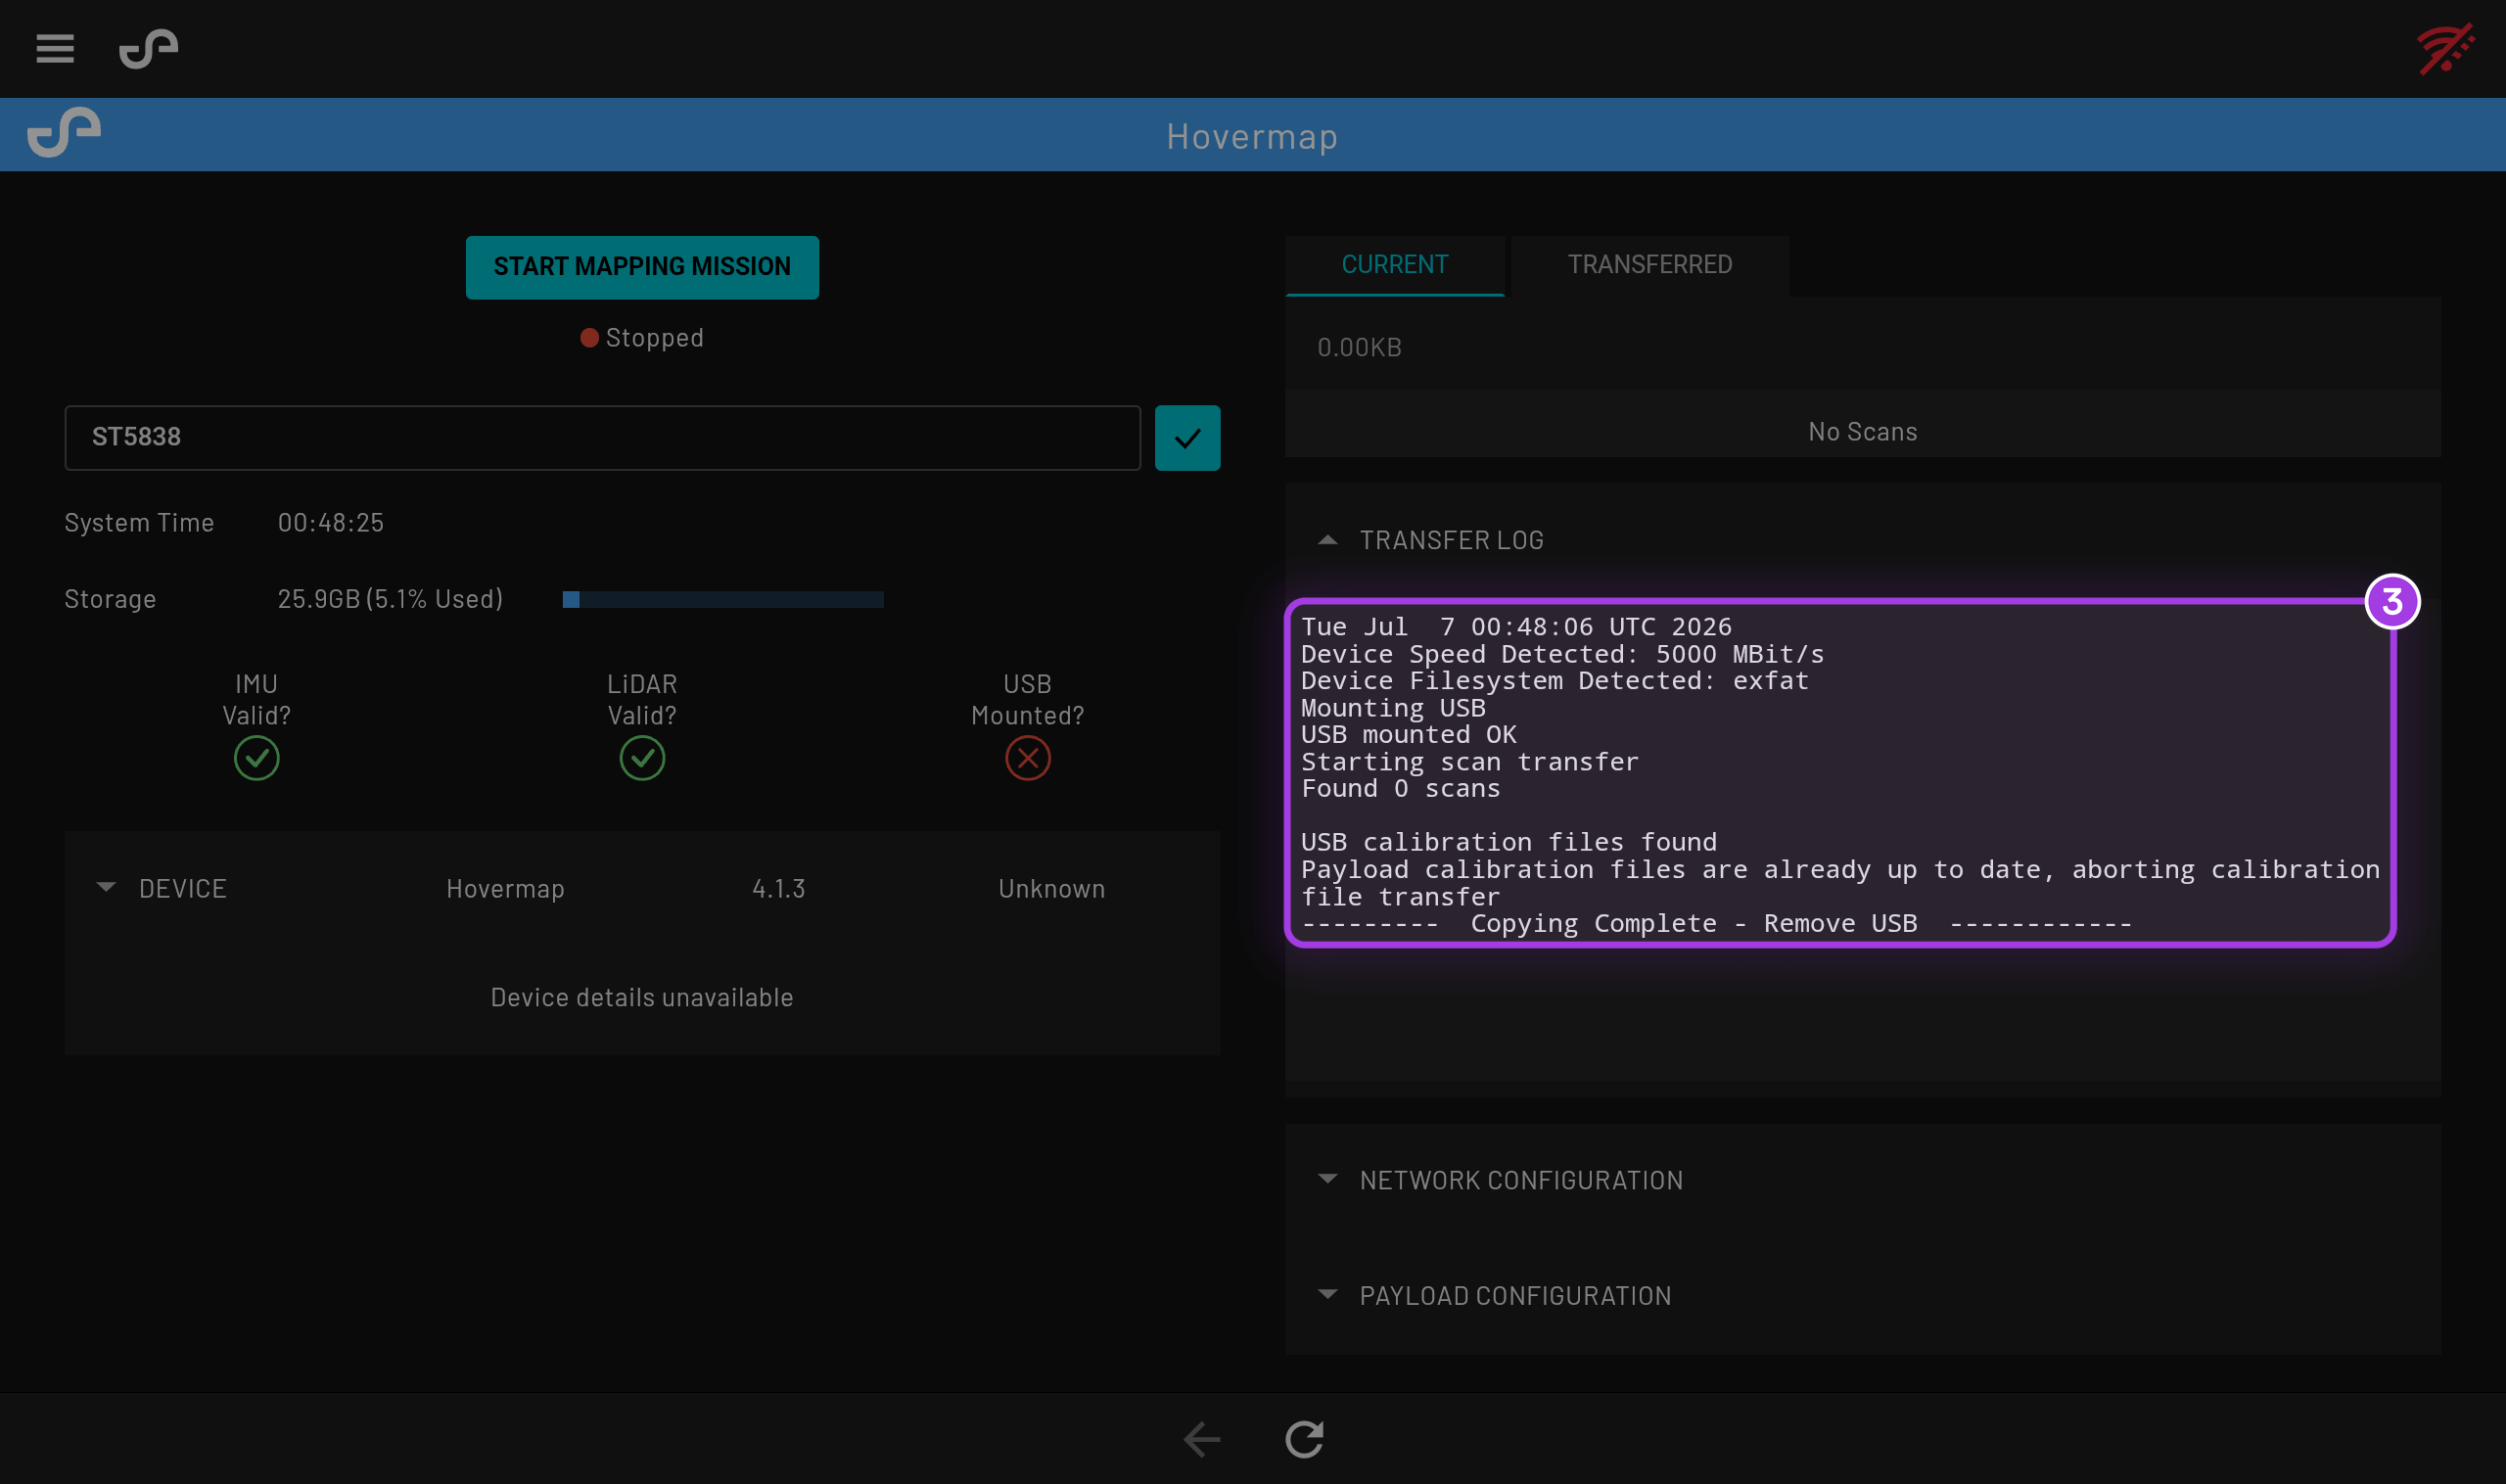Click the Device Speed Detected log line
This screenshot has width=2506, height=1484.
point(1562,655)
